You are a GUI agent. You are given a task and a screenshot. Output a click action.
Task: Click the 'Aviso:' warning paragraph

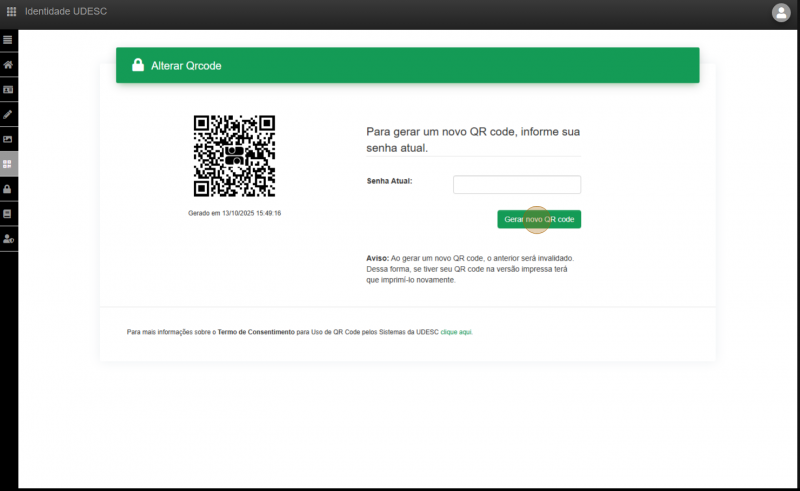(x=470, y=269)
